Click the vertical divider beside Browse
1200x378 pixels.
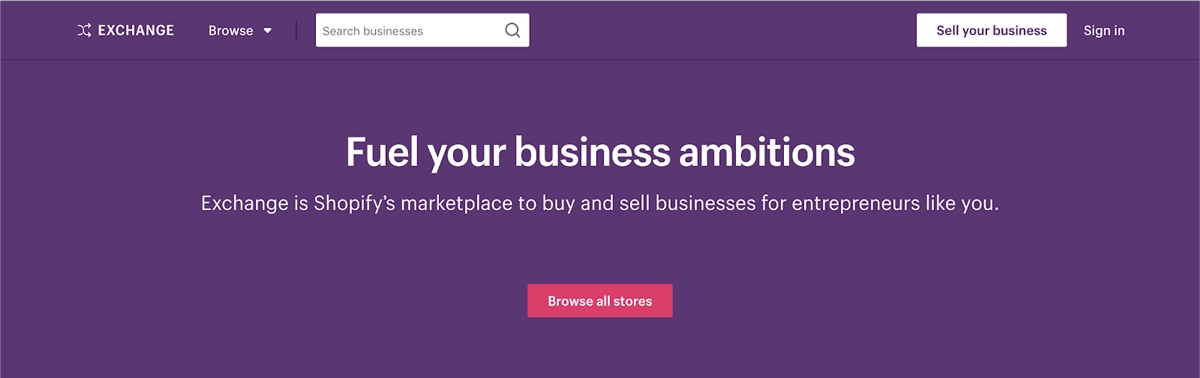(296, 30)
